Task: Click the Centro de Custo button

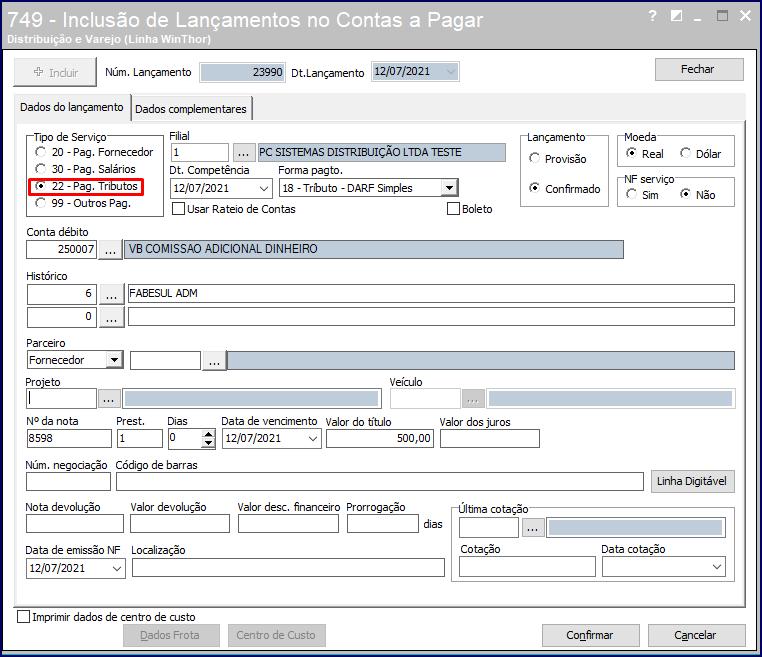Action: point(276,635)
